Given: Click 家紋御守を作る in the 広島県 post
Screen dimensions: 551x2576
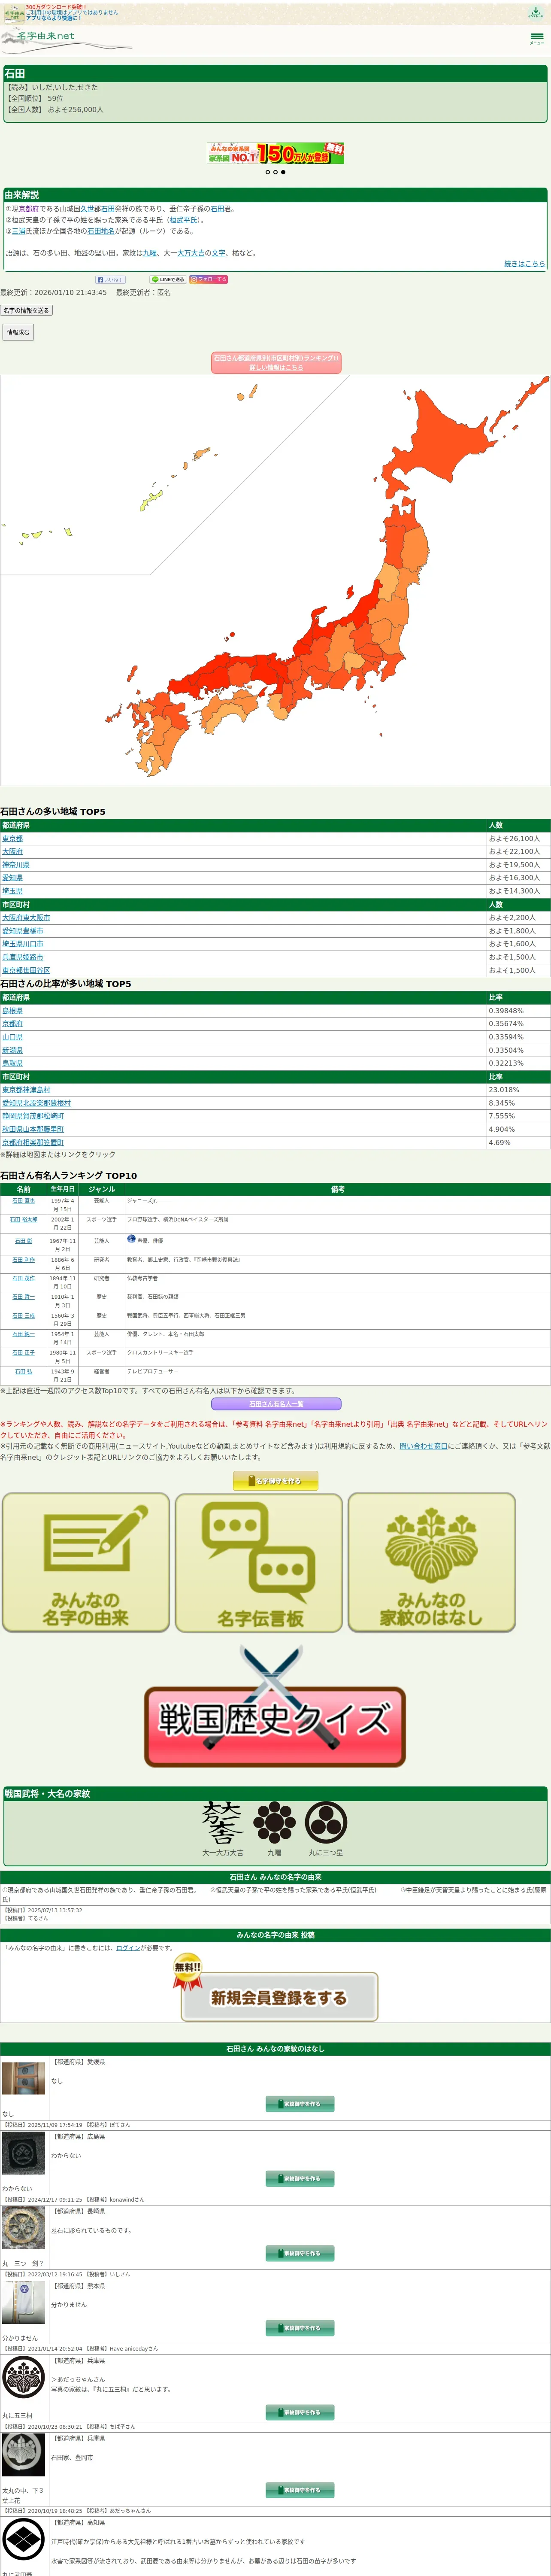Looking at the screenshot, I should [x=300, y=2179].
